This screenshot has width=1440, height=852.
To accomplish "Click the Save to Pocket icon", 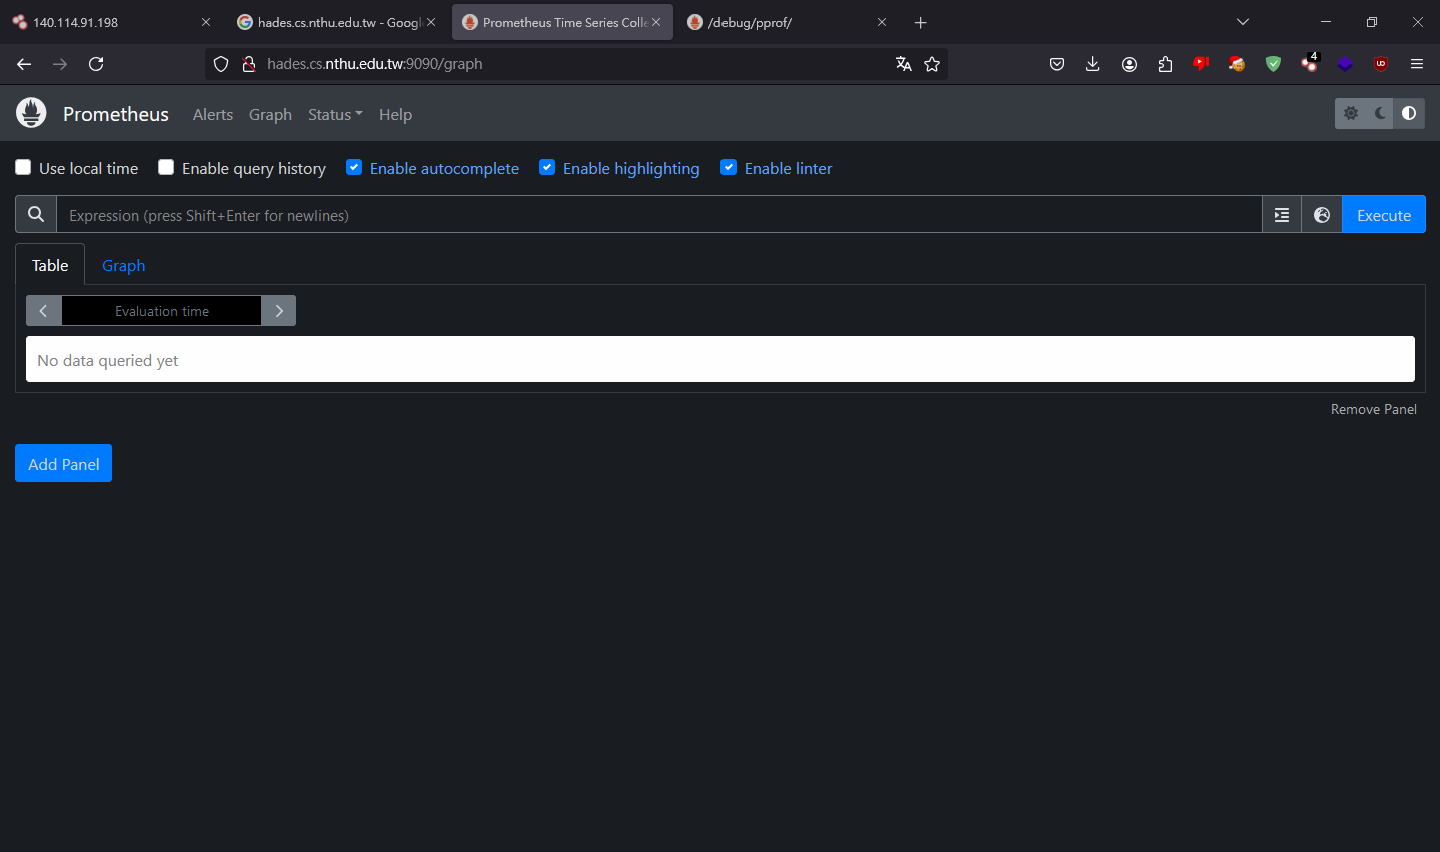I will [x=1057, y=64].
